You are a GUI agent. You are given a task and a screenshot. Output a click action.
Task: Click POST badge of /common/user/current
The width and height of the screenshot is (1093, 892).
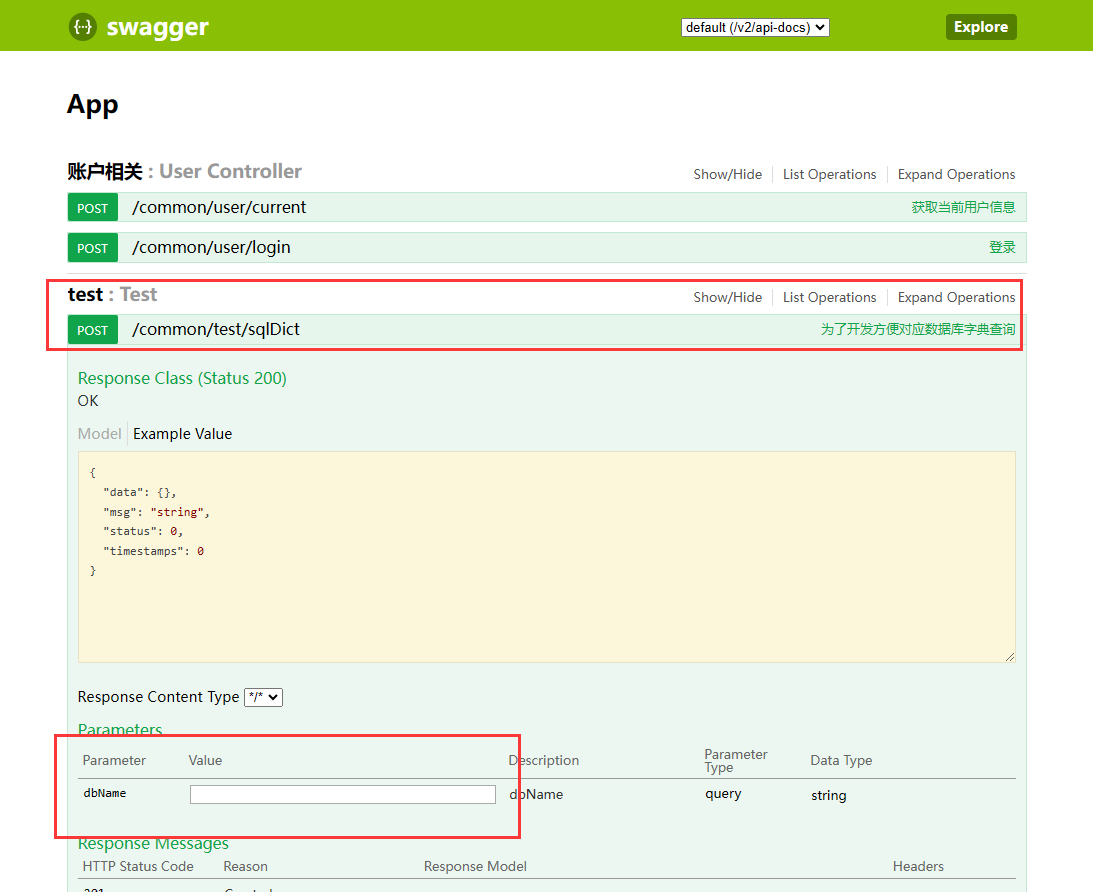(x=93, y=208)
